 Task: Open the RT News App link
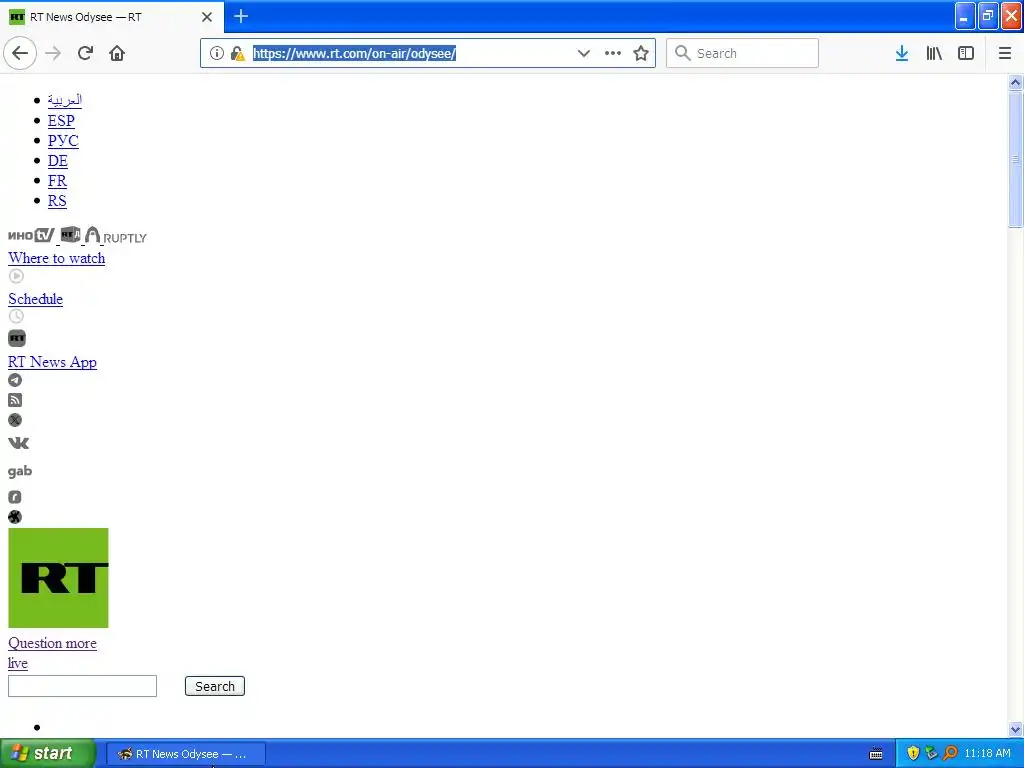[52, 362]
